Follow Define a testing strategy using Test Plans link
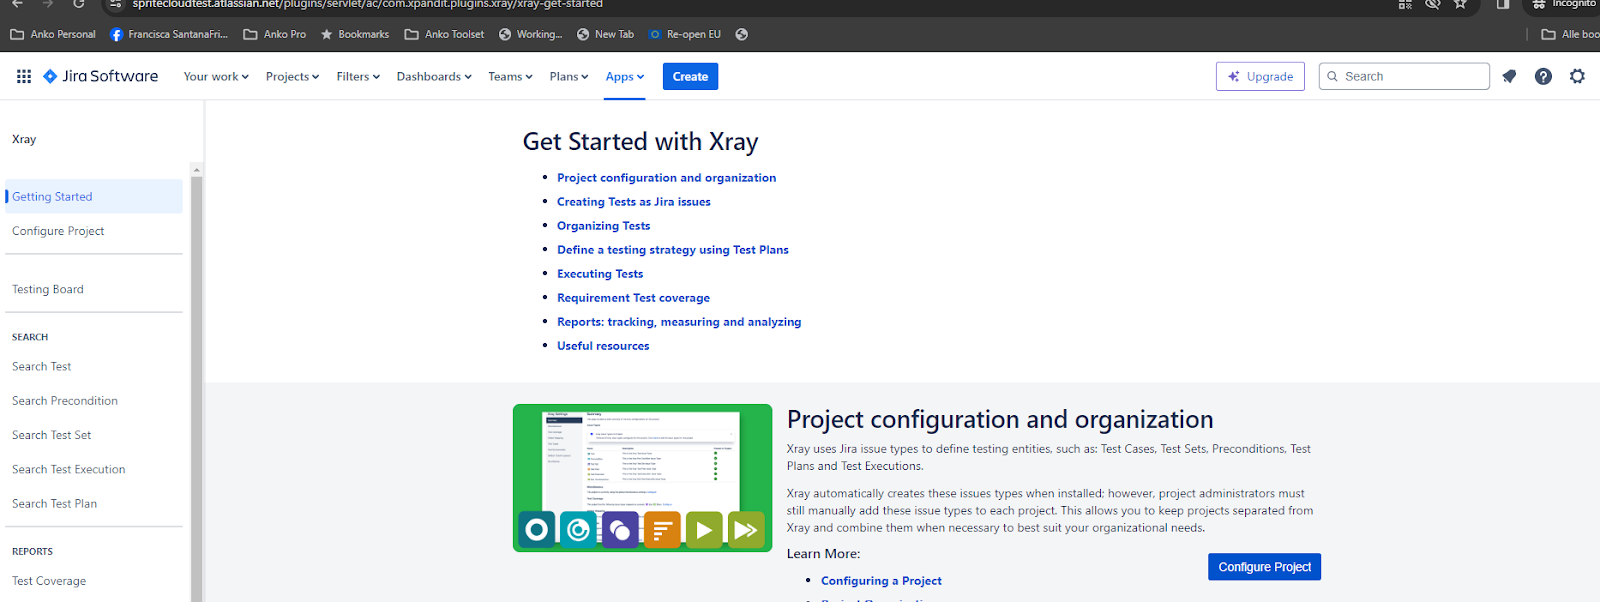 point(673,250)
